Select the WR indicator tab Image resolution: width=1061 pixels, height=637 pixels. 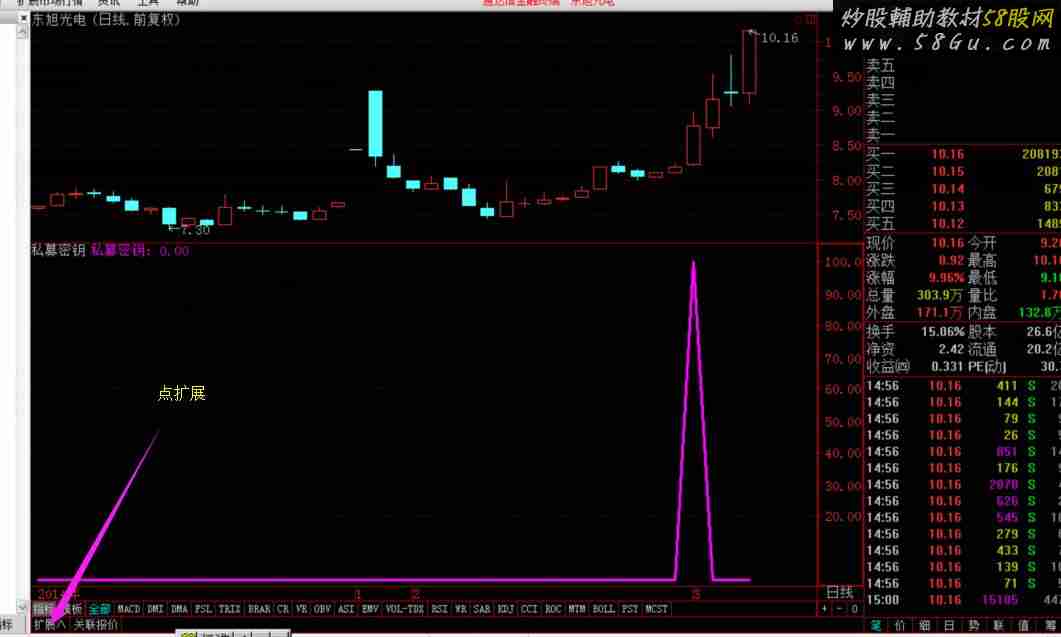[x=461, y=609]
